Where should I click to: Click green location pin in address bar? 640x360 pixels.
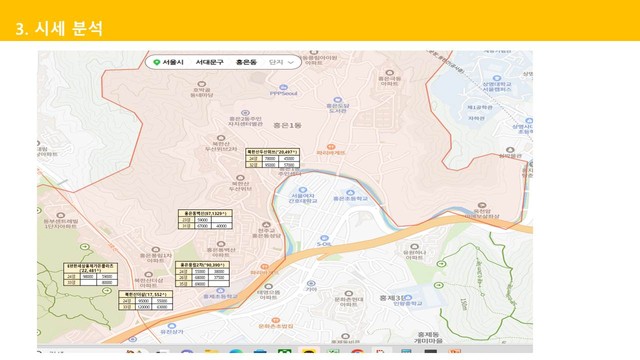pos(156,62)
